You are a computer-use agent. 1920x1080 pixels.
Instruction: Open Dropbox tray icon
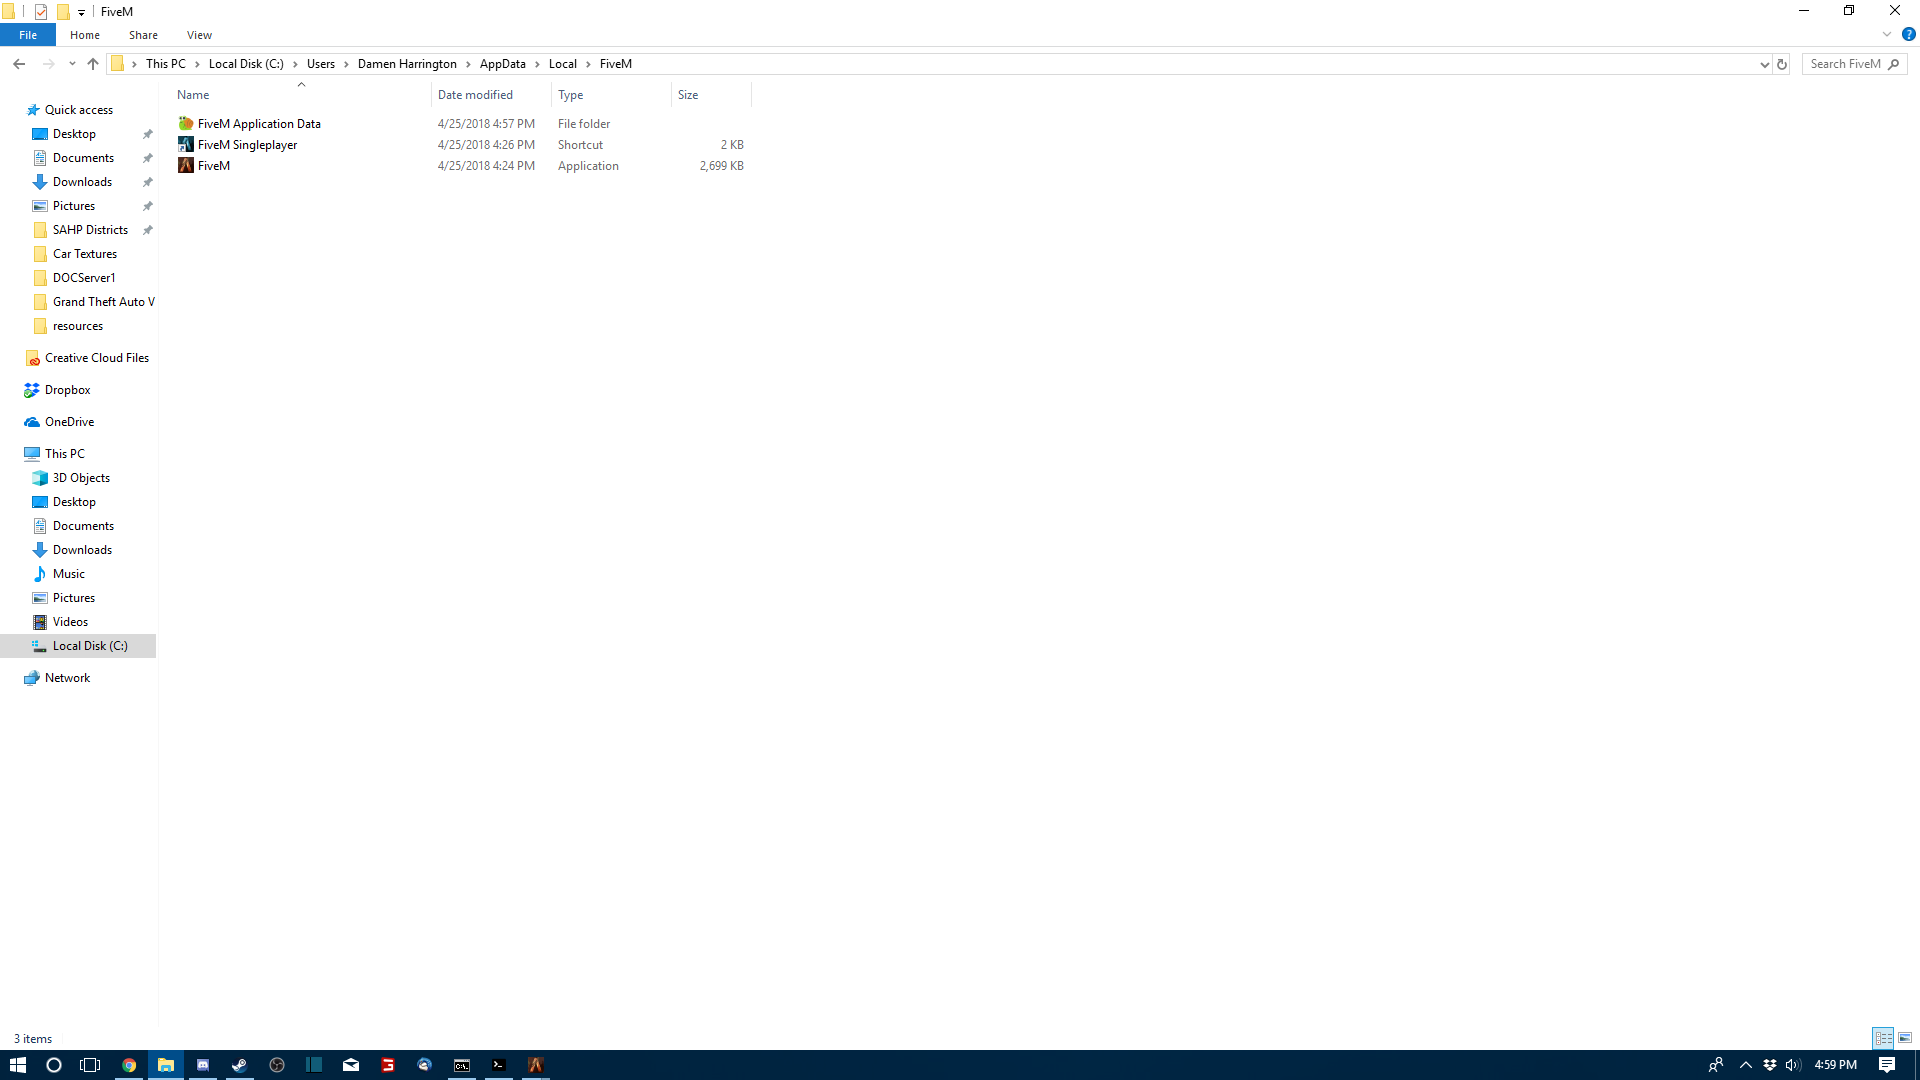pyautogui.click(x=1770, y=1065)
